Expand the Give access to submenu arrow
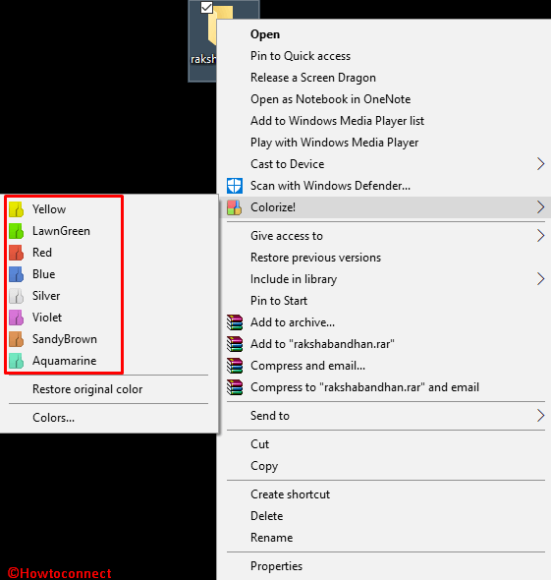The height and width of the screenshot is (580, 551). click(x=541, y=236)
